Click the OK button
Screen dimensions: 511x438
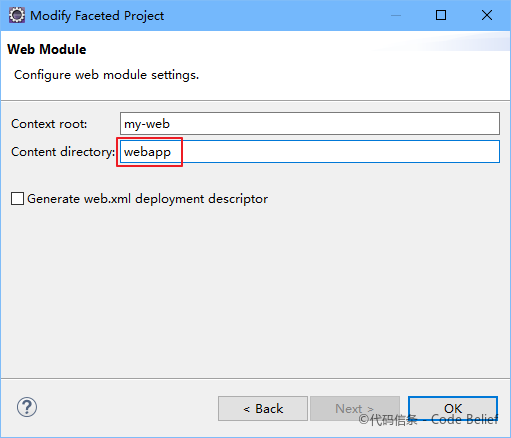pyautogui.click(x=453, y=408)
